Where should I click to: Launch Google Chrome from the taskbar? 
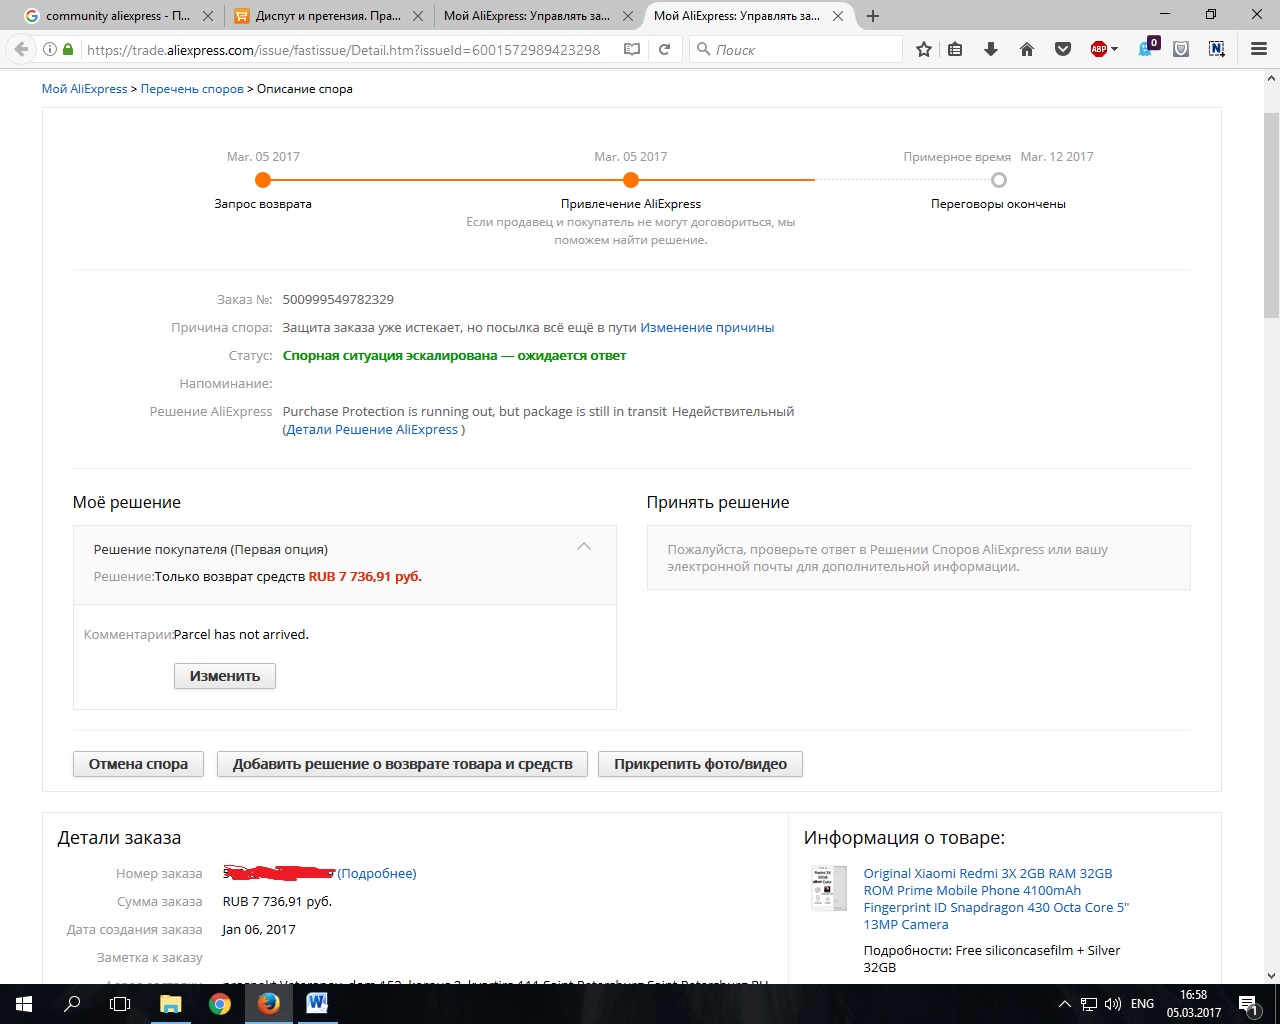click(220, 1004)
